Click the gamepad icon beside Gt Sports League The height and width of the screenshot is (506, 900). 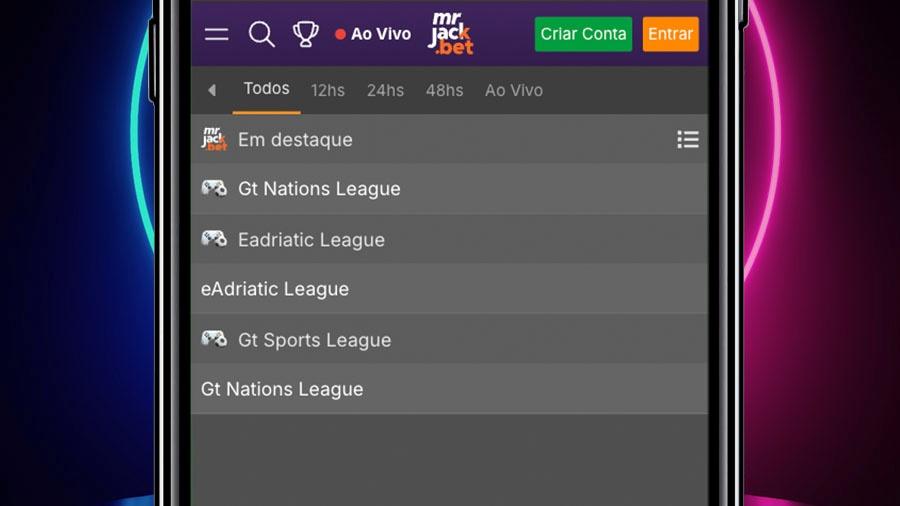point(214,339)
